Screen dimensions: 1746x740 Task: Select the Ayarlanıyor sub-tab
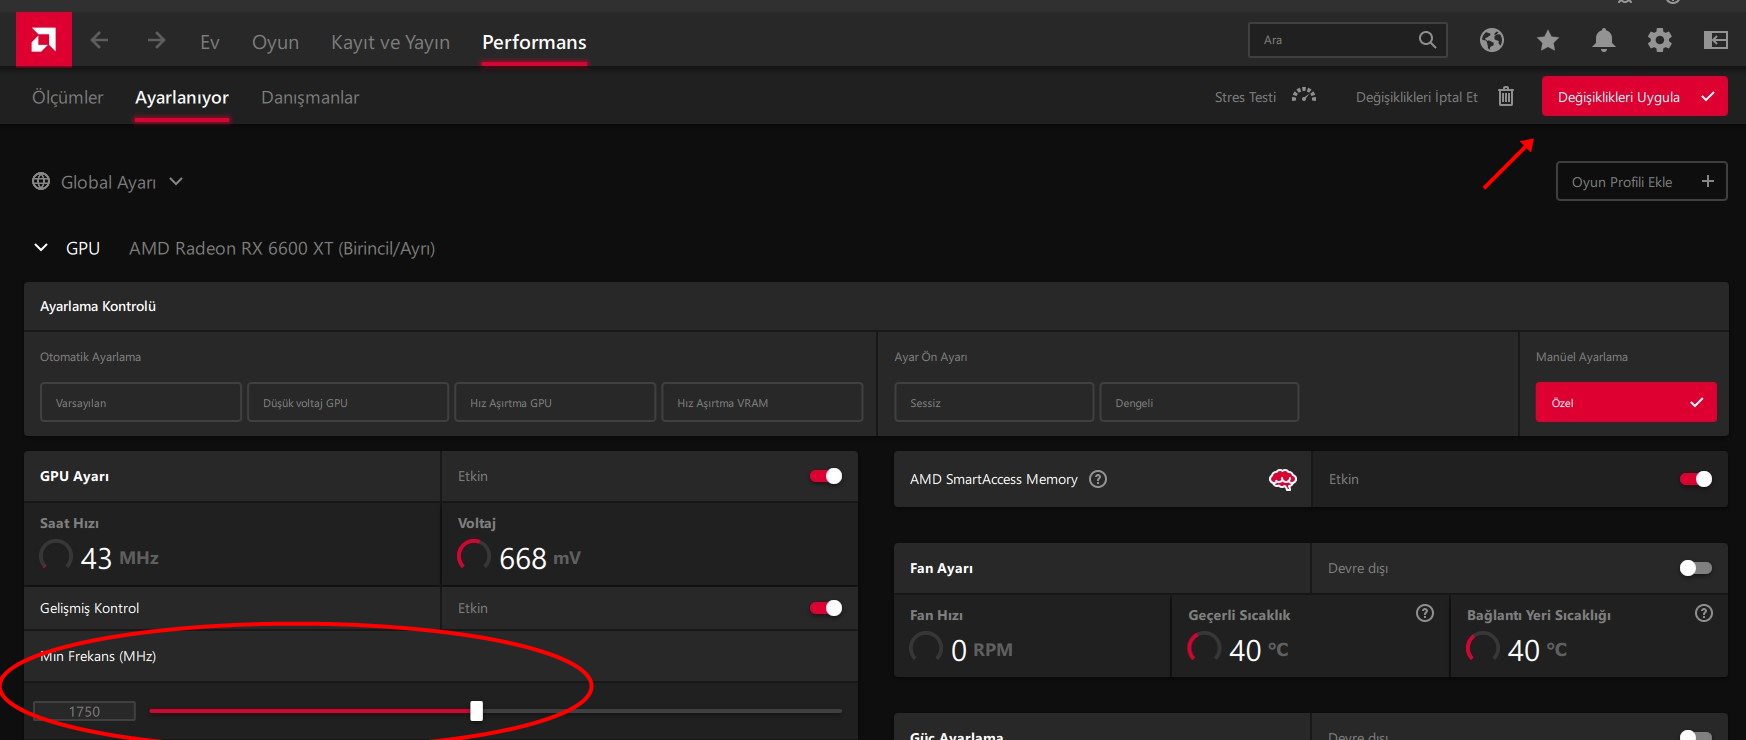point(182,97)
